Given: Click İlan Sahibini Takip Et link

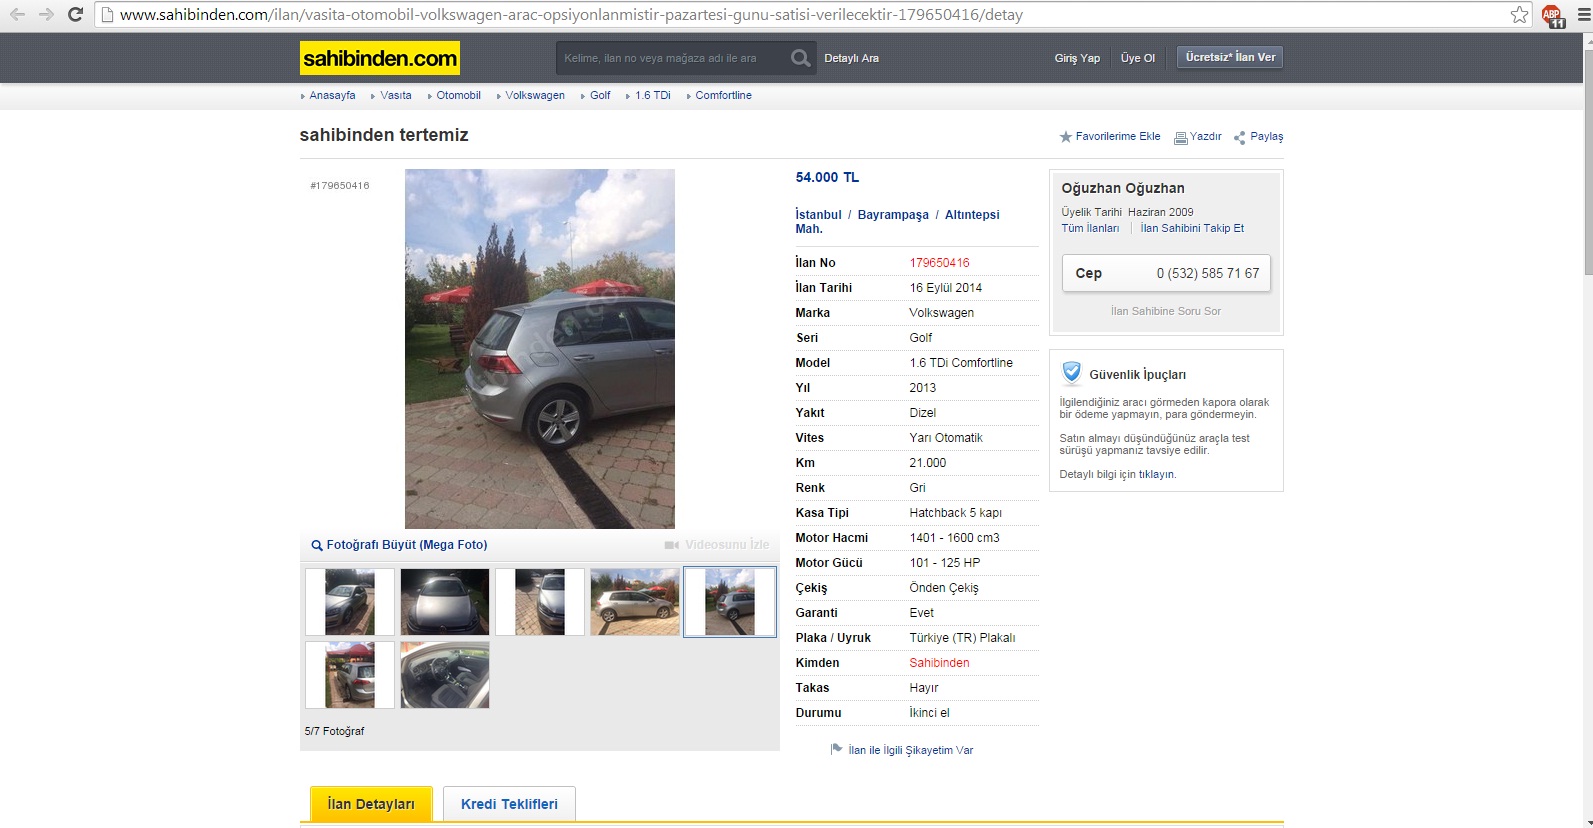Looking at the screenshot, I should 1192,228.
